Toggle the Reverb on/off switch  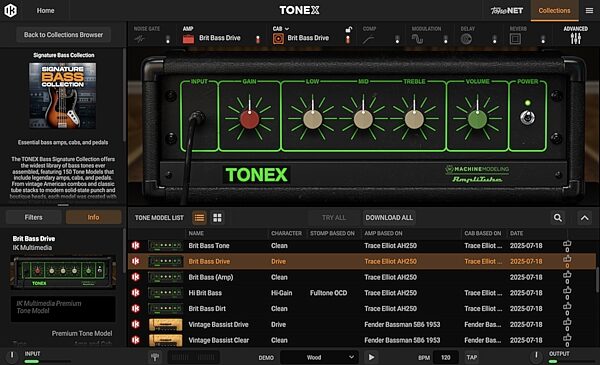point(543,39)
